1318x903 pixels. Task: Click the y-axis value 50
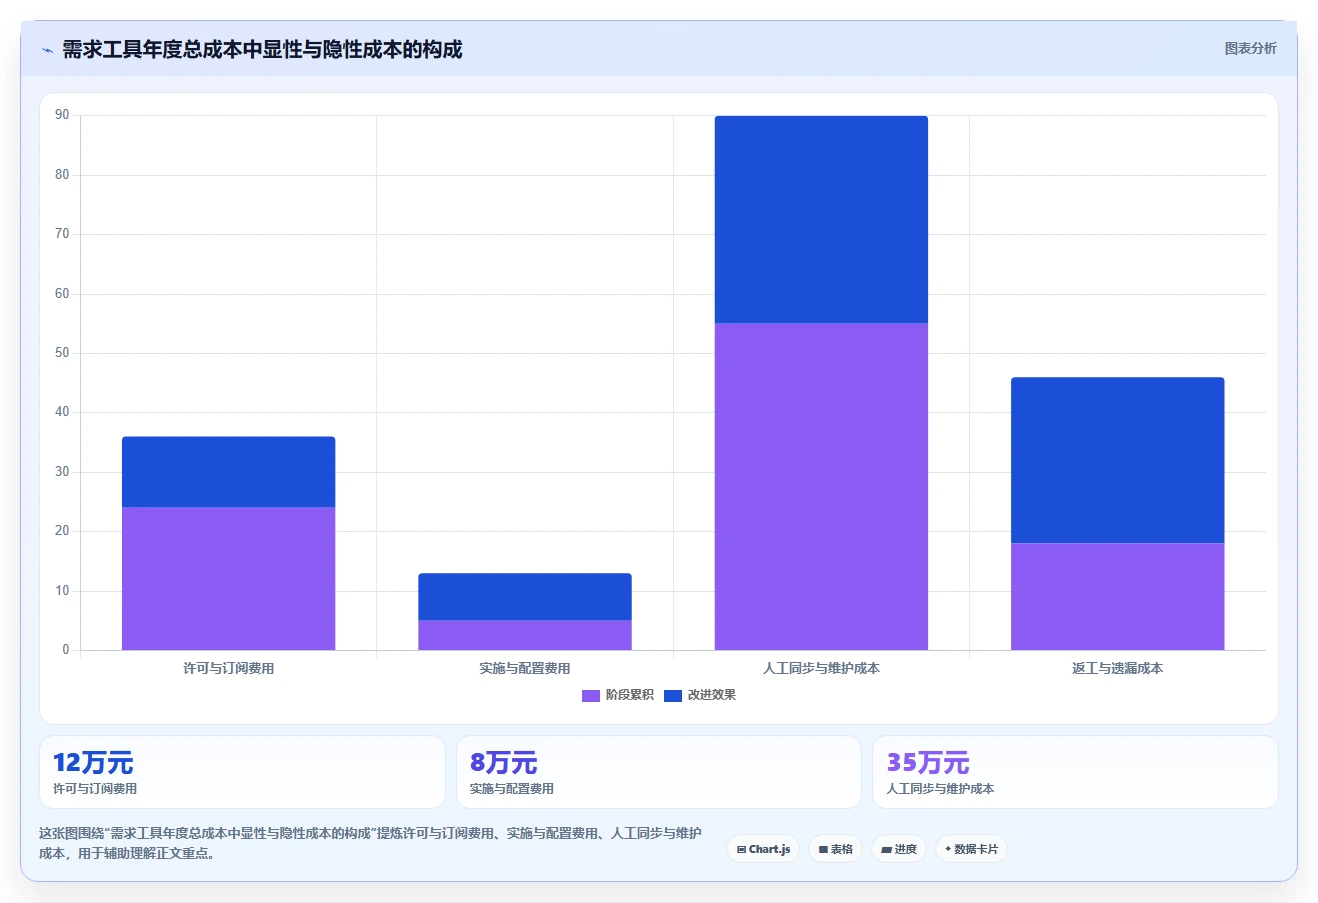click(x=62, y=353)
